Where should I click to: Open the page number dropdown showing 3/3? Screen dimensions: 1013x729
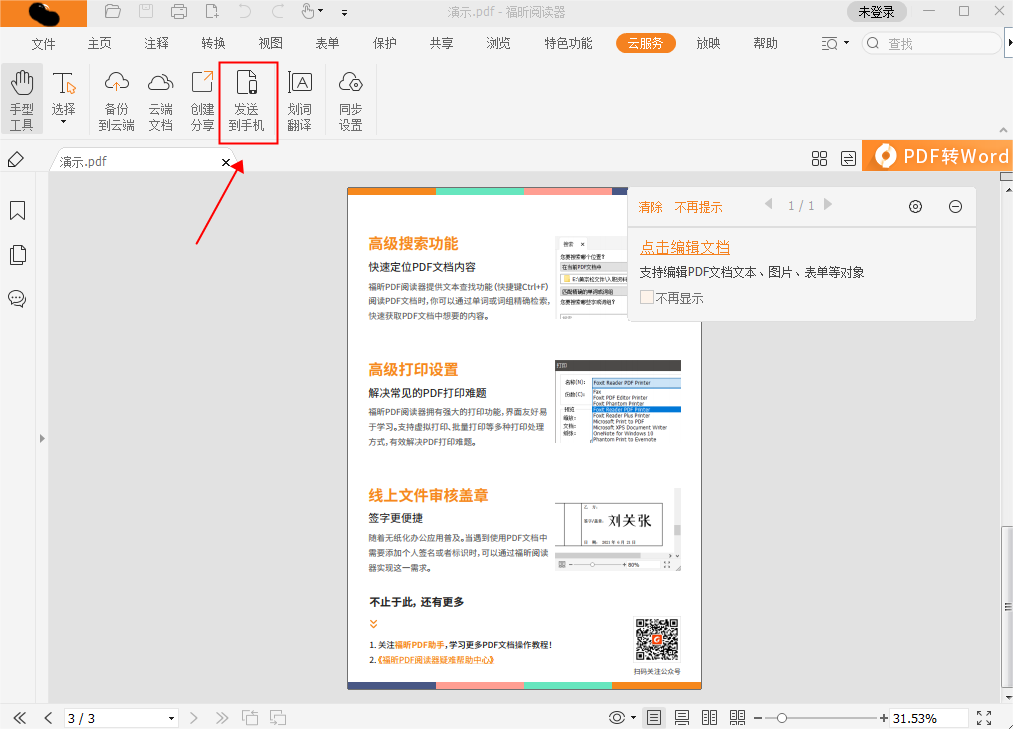(172, 717)
